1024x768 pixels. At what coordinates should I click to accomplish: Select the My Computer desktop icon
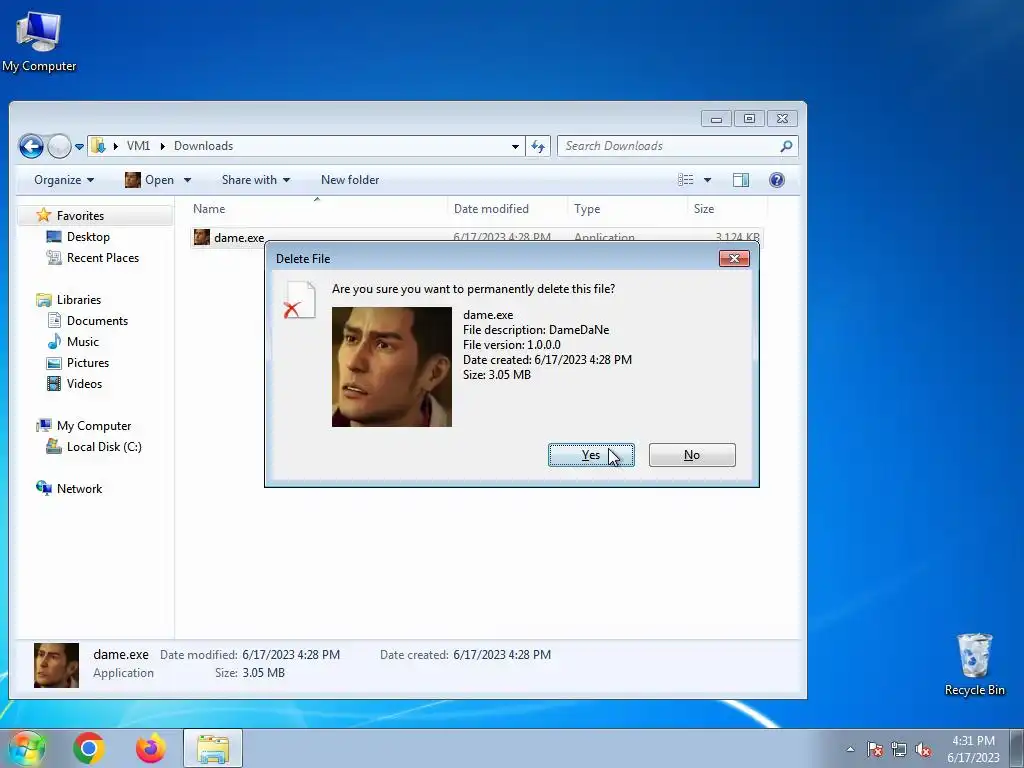point(39,42)
